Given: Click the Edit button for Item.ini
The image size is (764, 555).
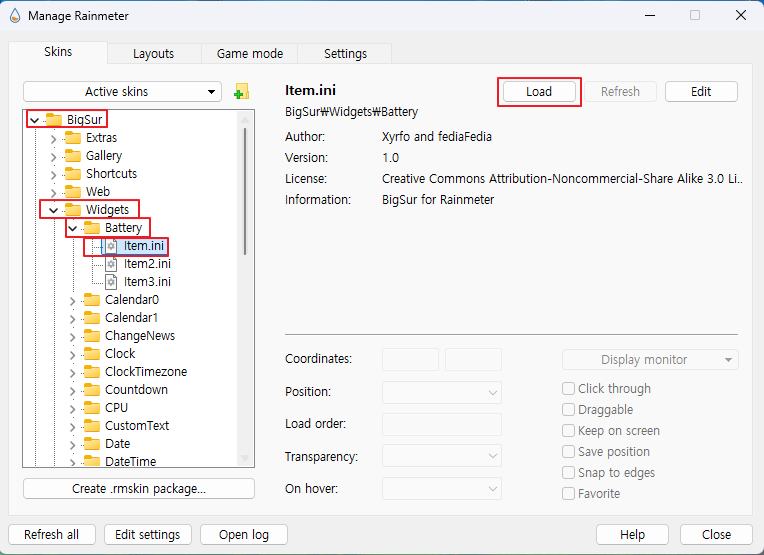Looking at the screenshot, I should pyautogui.click(x=701, y=92).
